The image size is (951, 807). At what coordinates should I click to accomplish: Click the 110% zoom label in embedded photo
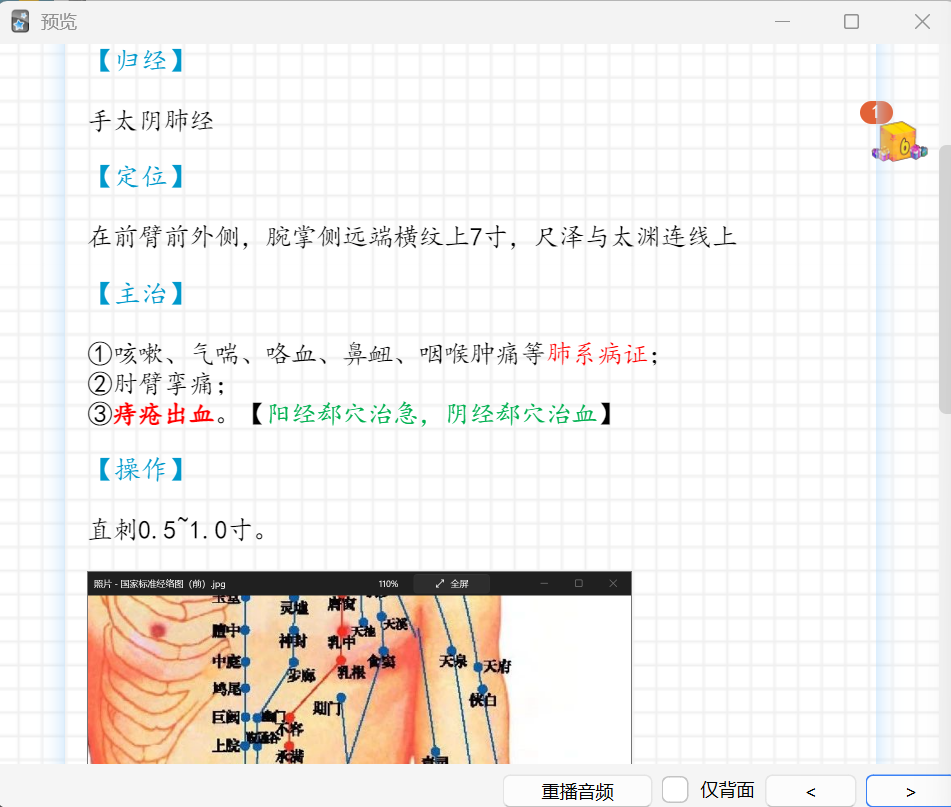pos(388,584)
